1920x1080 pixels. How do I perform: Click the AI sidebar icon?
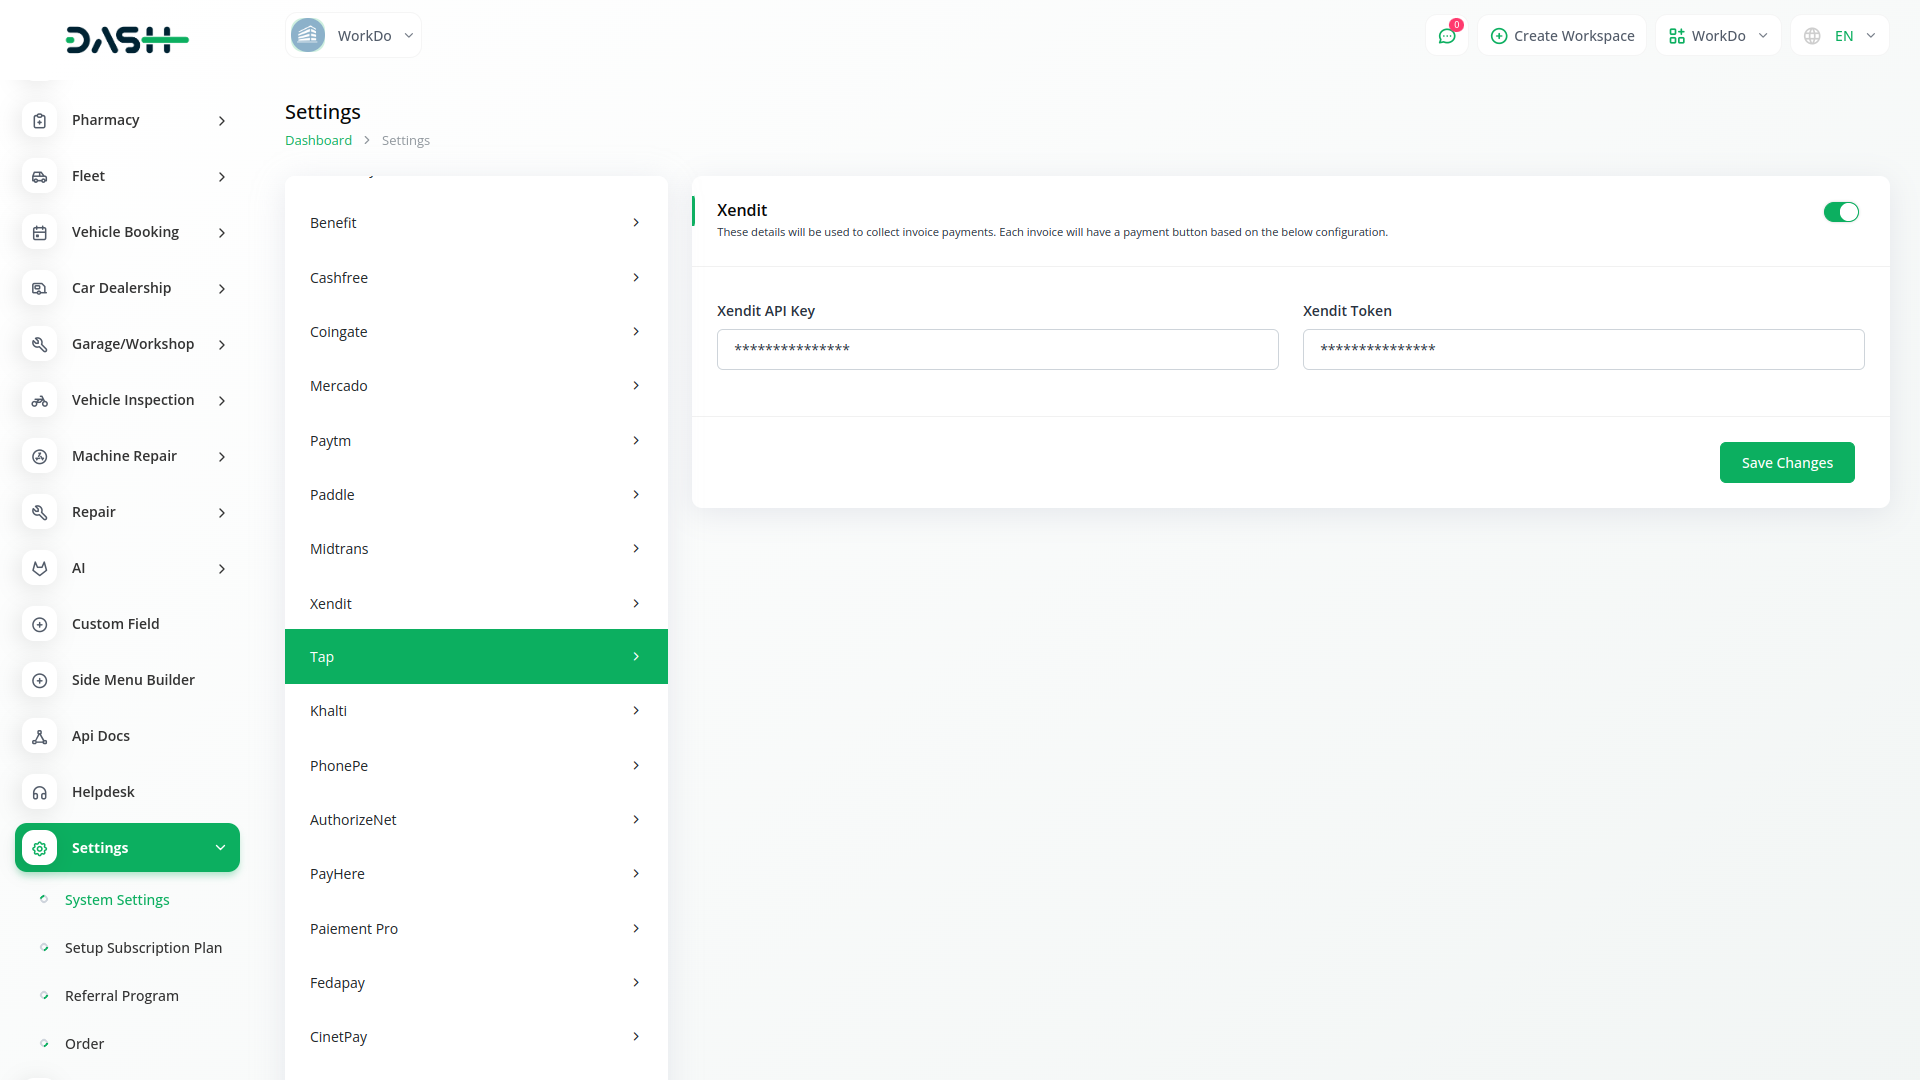(40, 569)
